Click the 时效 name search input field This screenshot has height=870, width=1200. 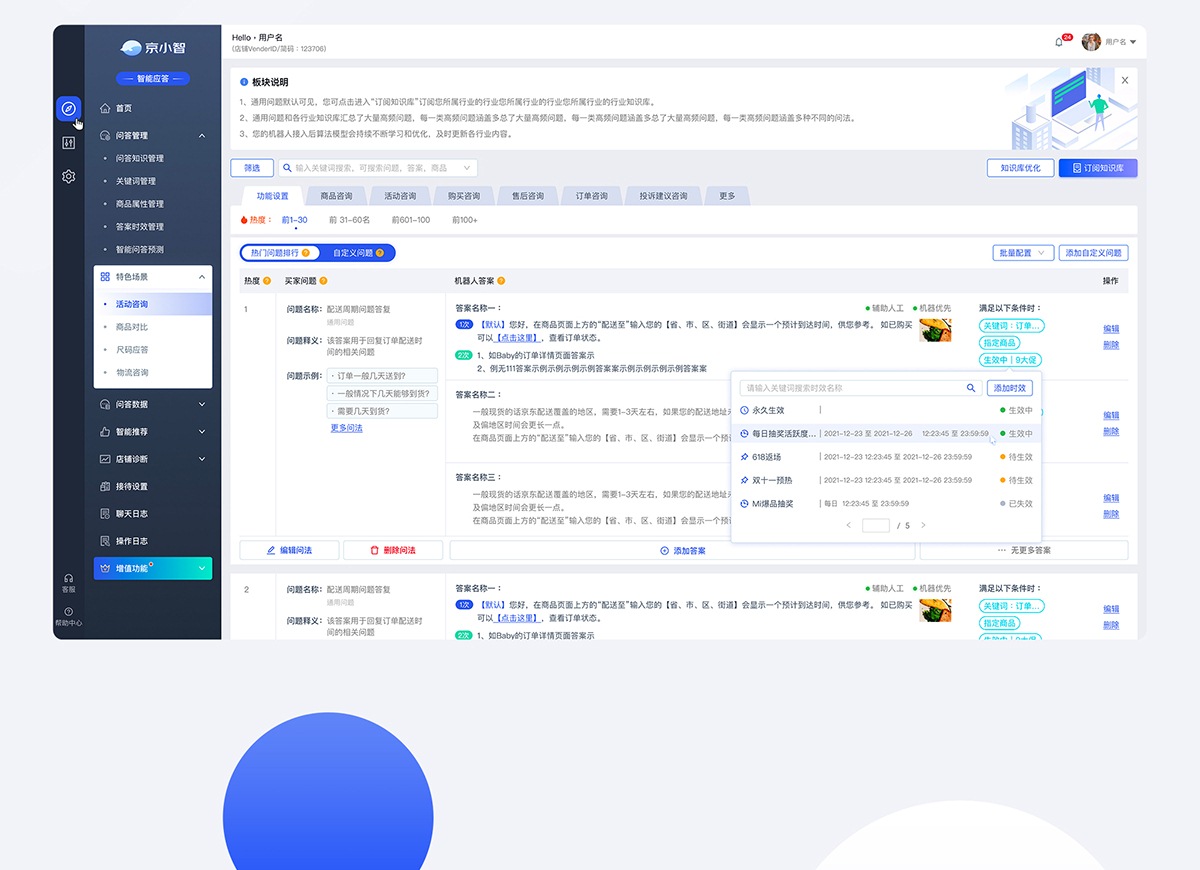[x=850, y=388]
